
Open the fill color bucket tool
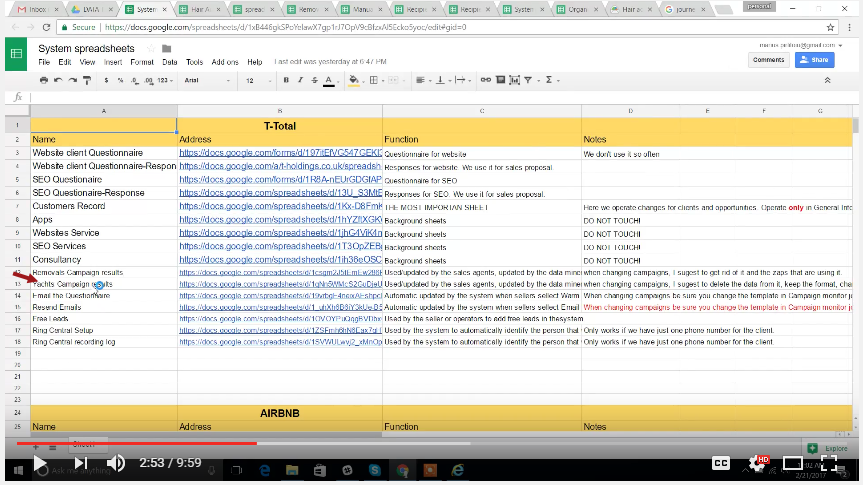351,80
